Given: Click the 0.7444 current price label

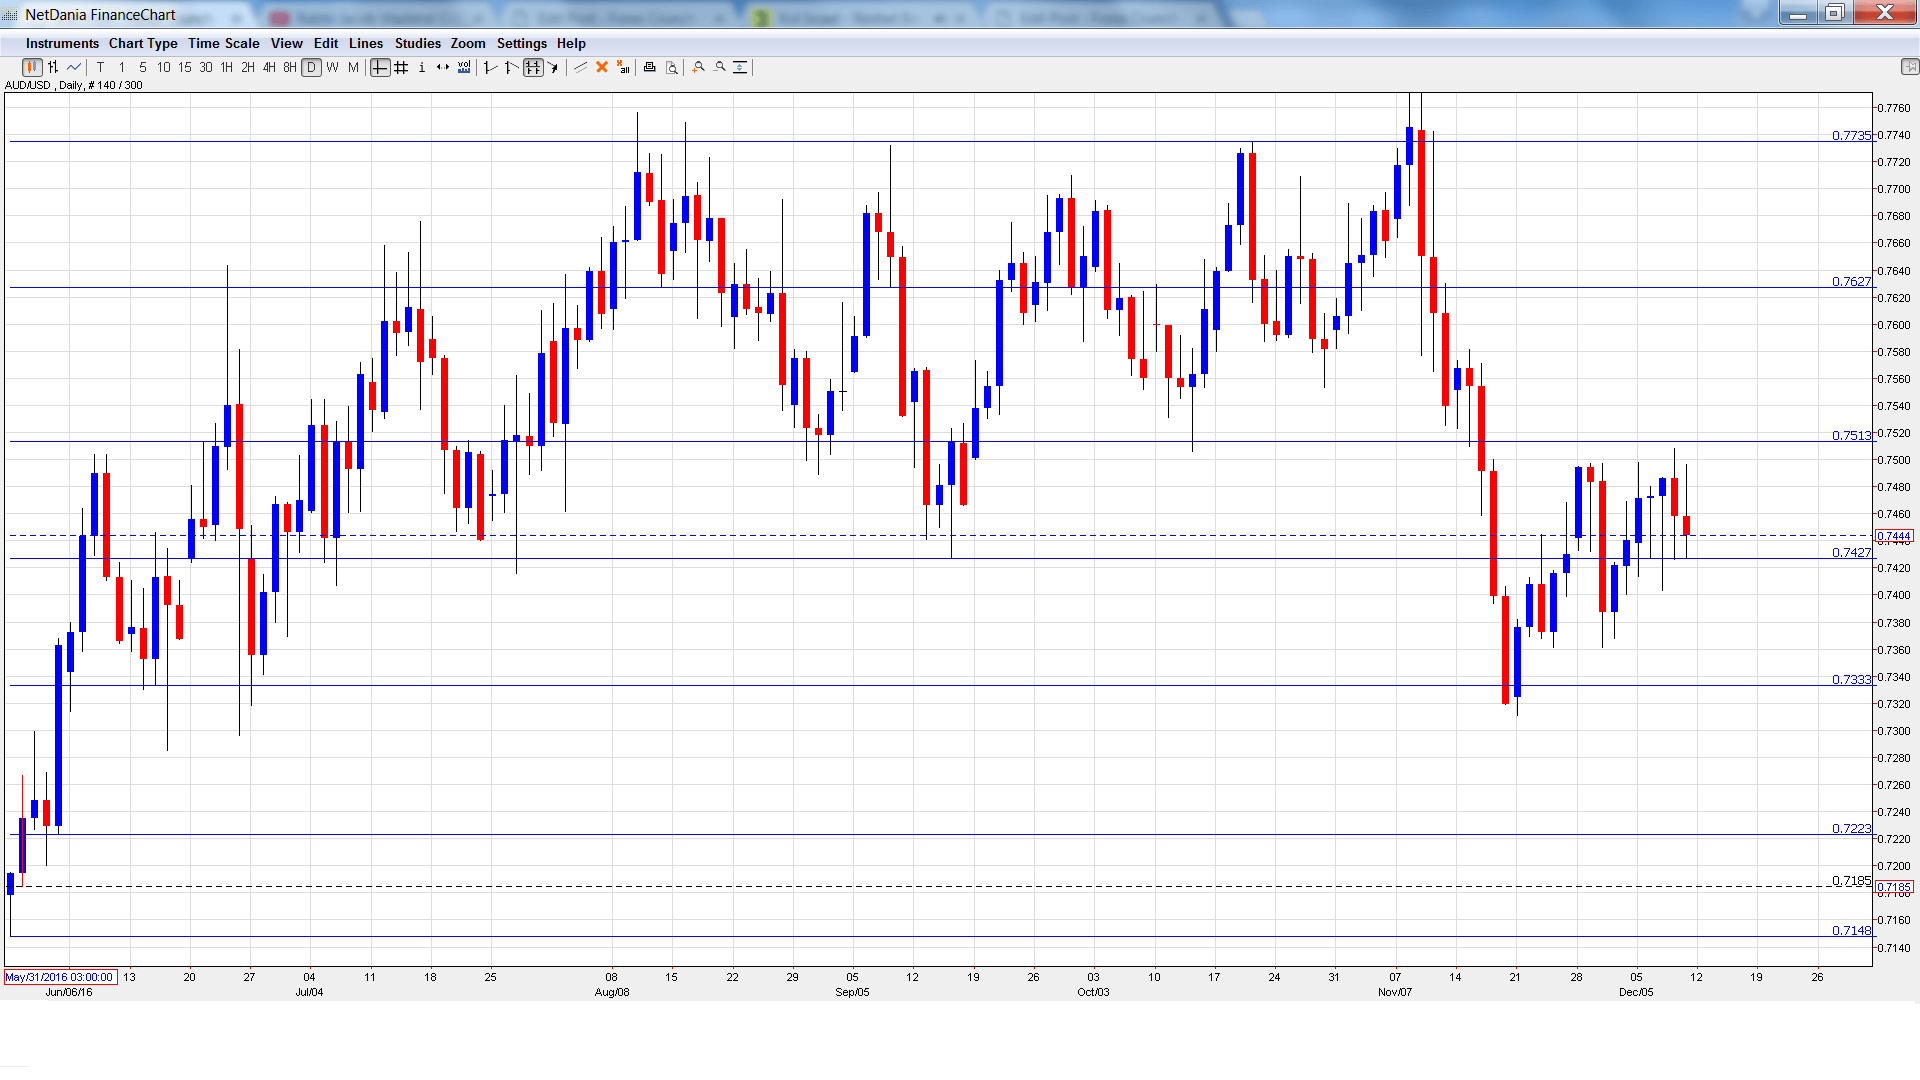Looking at the screenshot, I should (x=1893, y=537).
